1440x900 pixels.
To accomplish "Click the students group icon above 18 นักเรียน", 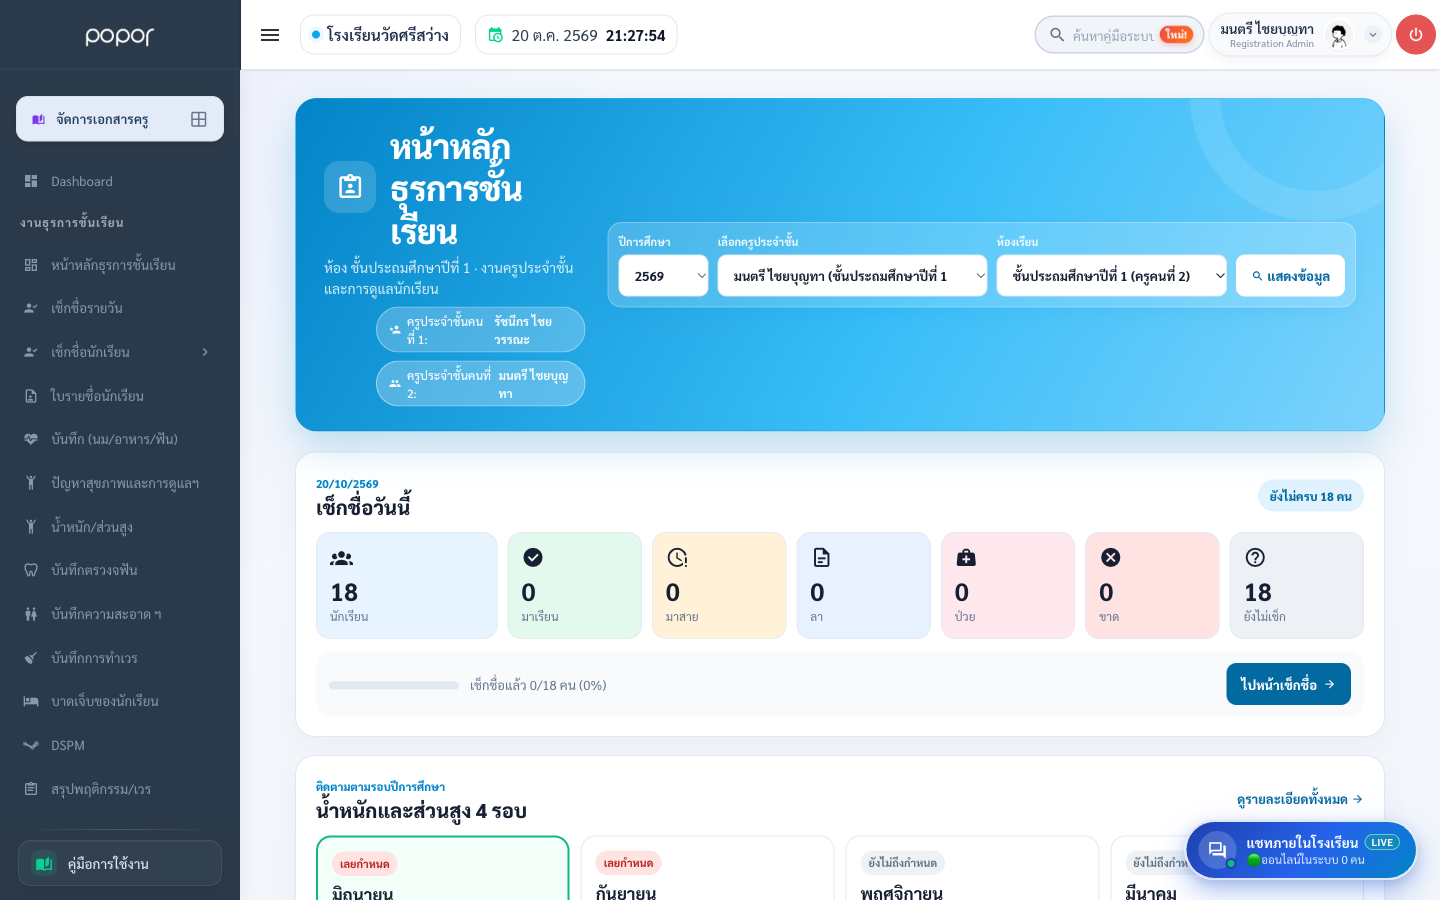I will (342, 558).
